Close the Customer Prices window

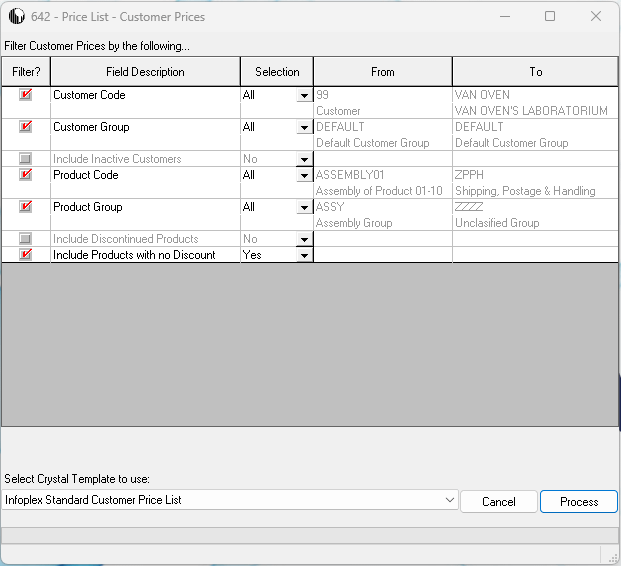pos(596,17)
